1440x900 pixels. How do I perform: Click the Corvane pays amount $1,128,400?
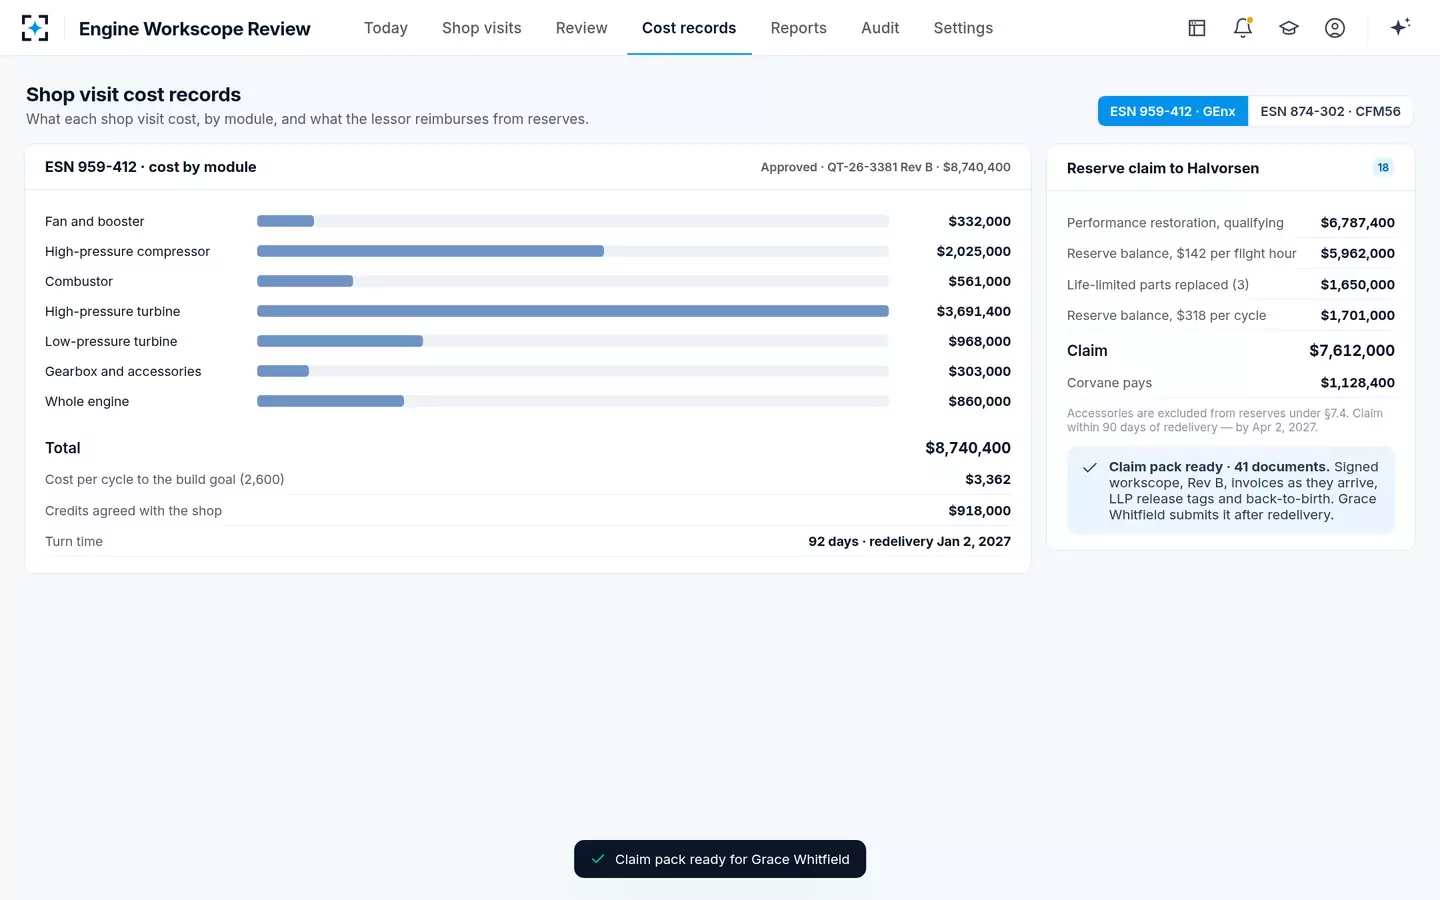point(1357,383)
